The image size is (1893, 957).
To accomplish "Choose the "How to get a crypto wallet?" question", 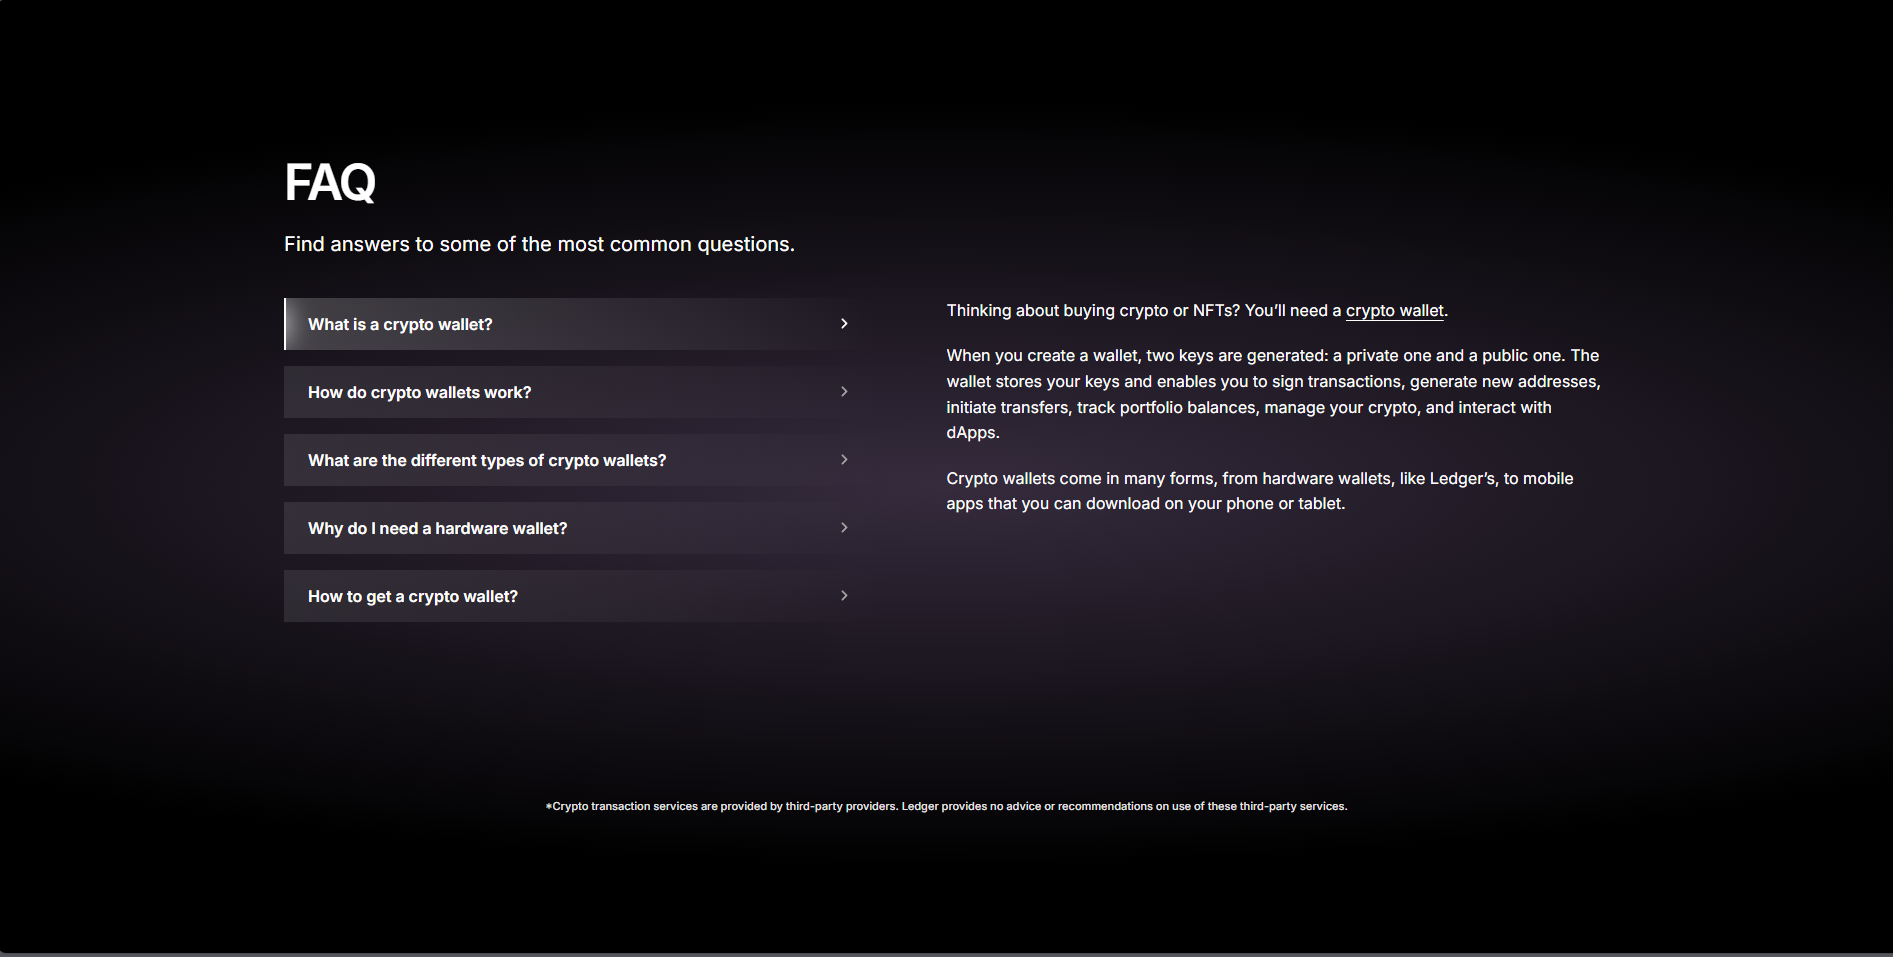I will pyautogui.click(x=412, y=597).
